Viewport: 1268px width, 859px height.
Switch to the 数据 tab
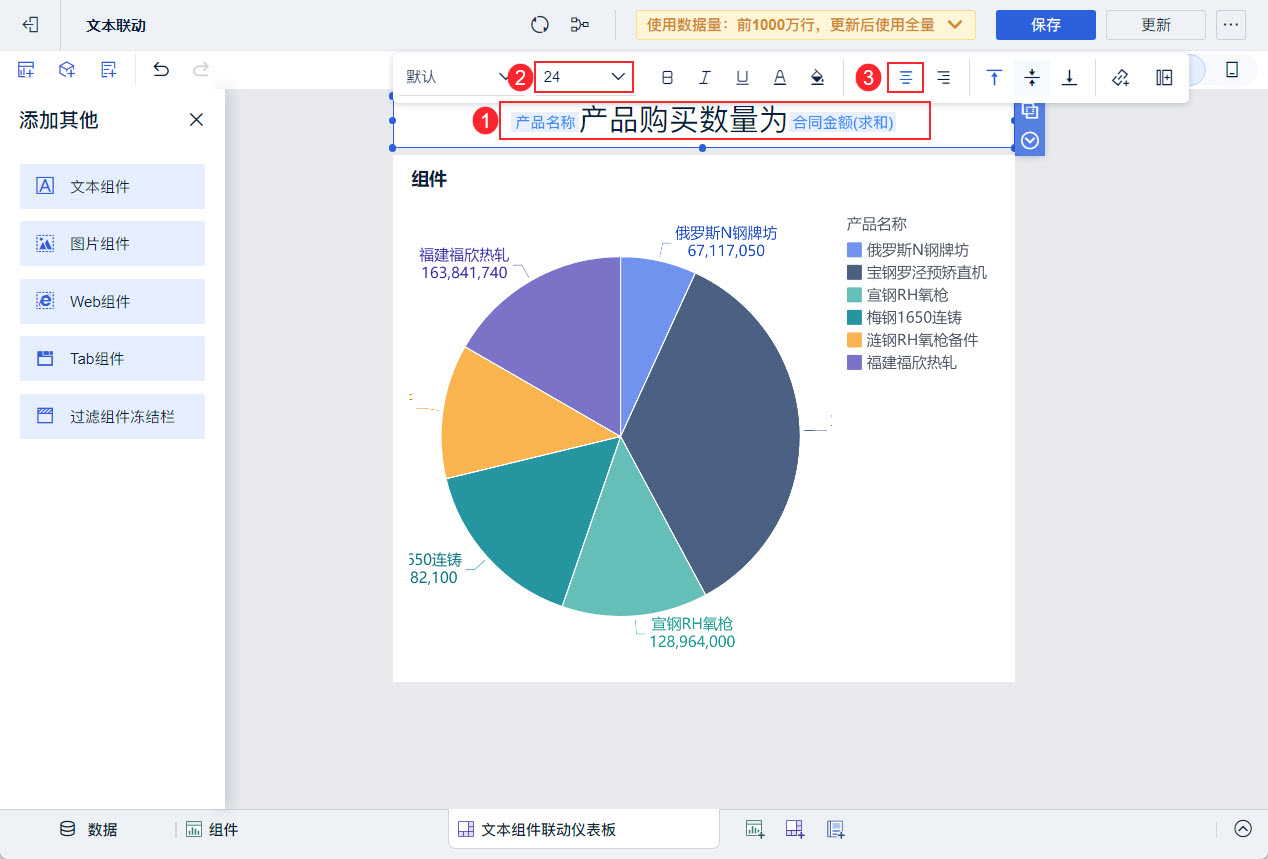(89, 829)
